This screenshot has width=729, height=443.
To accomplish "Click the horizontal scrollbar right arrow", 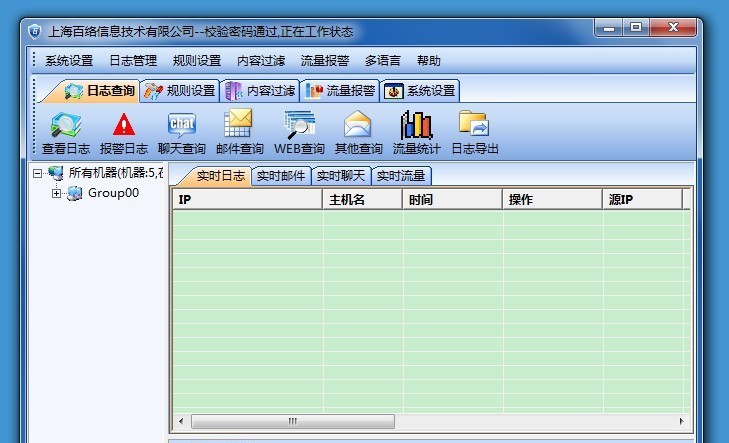I will click(682, 422).
